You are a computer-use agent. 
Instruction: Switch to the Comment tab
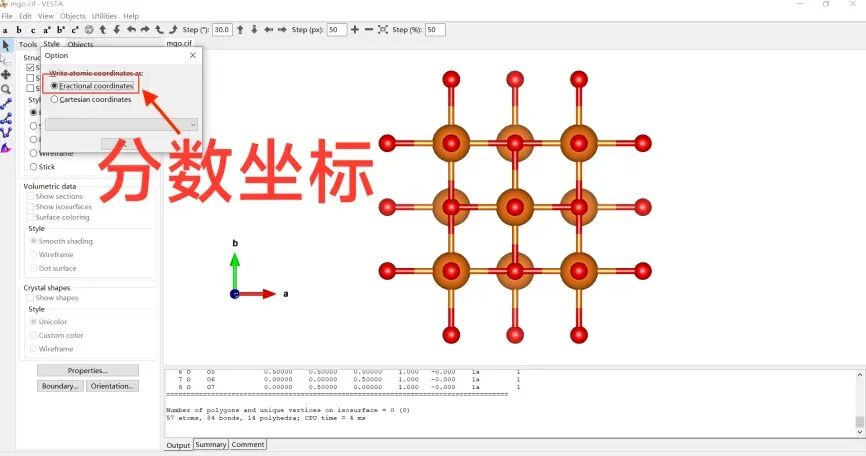point(248,444)
